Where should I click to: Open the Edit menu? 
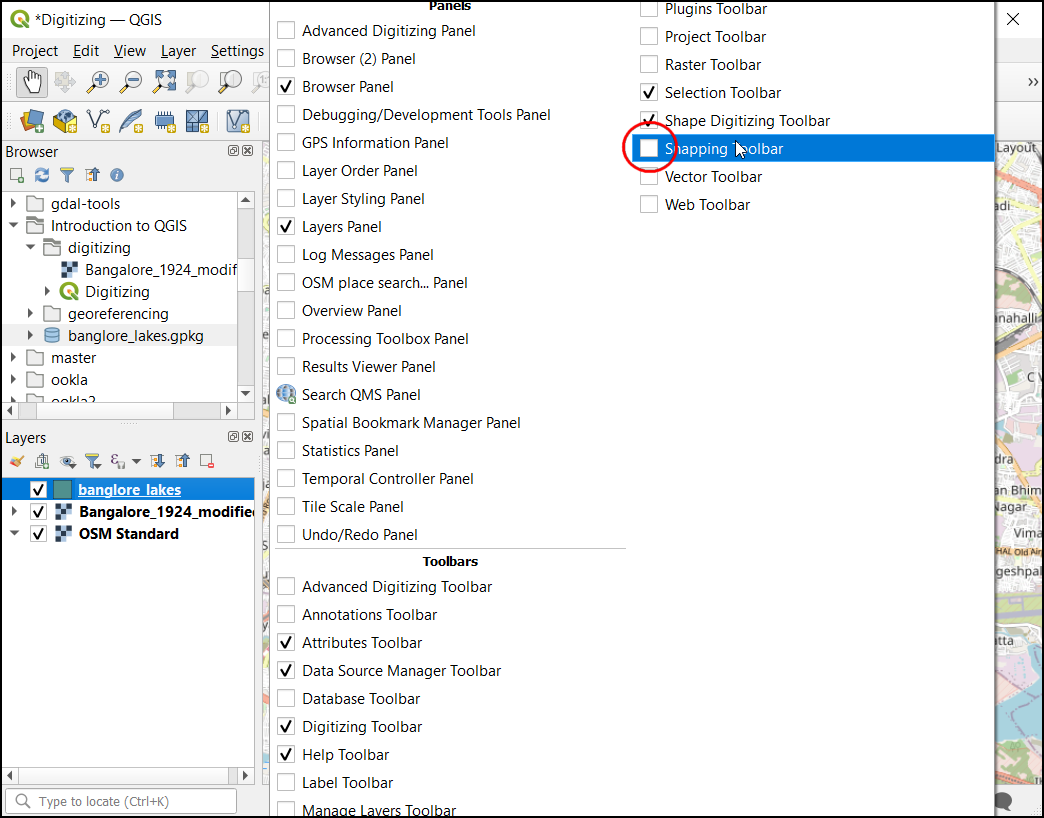(86, 51)
